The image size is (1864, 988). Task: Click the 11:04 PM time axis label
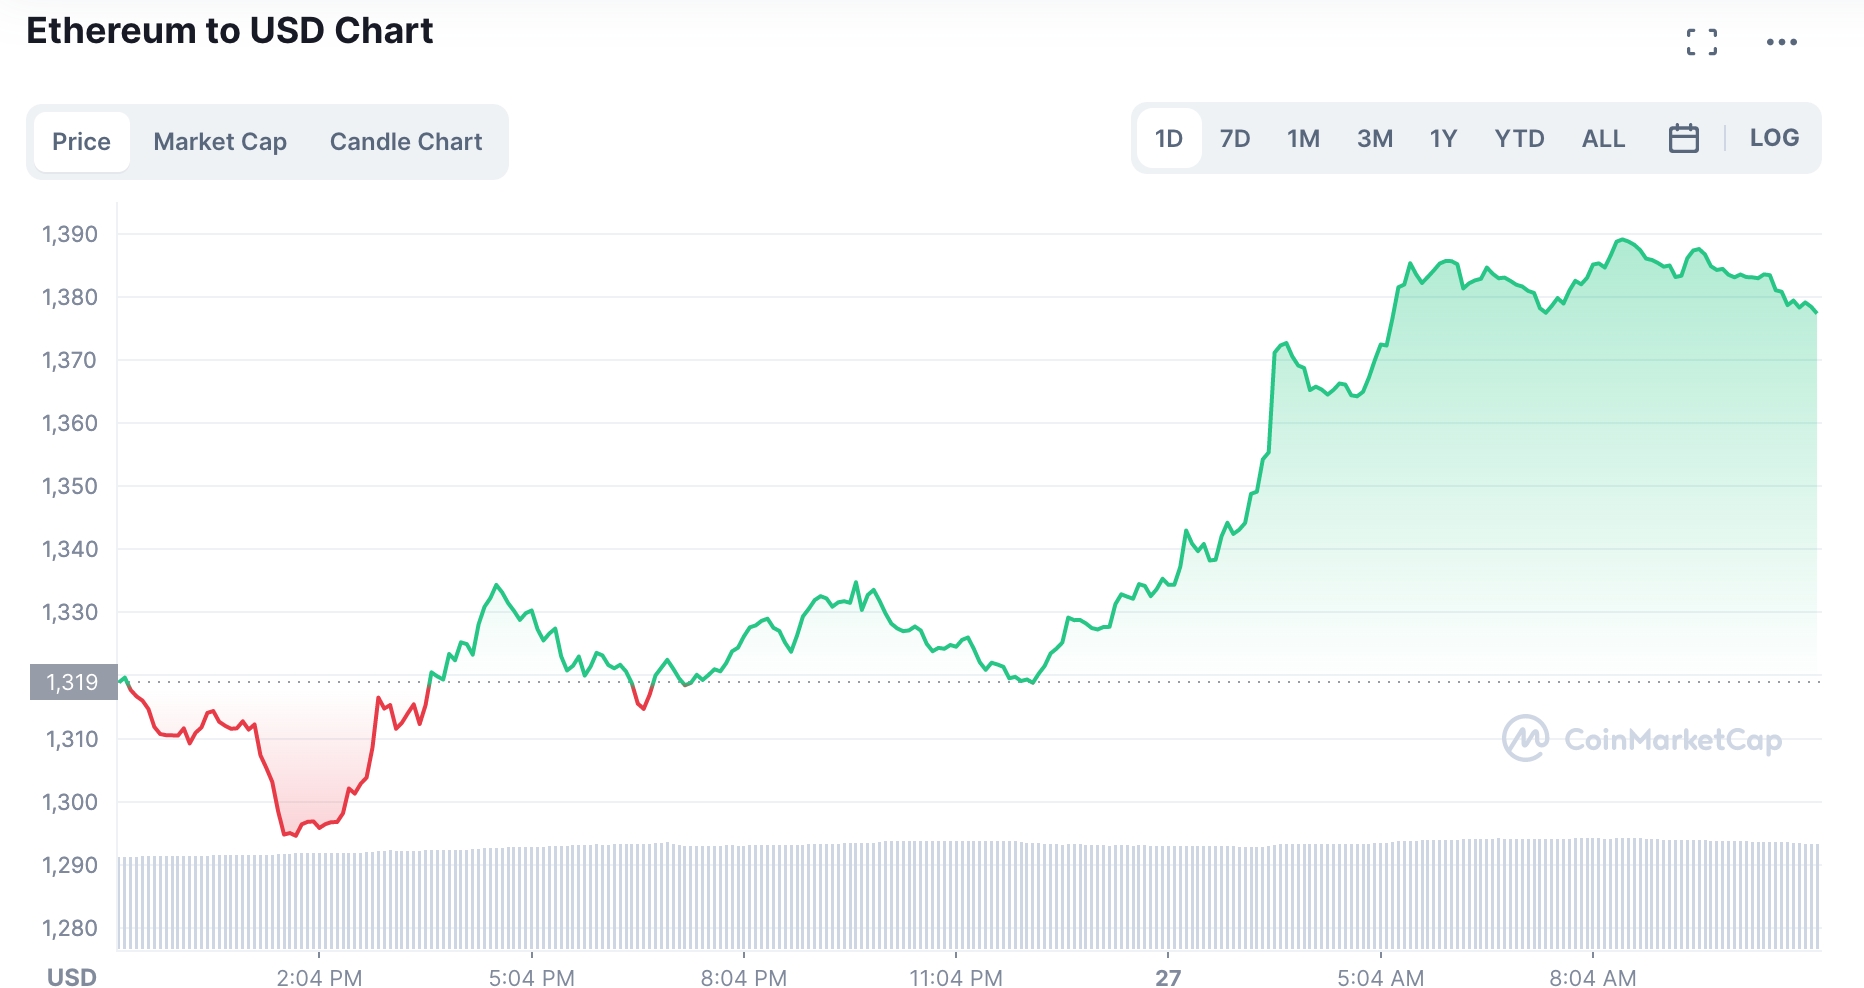click(956, 977)
